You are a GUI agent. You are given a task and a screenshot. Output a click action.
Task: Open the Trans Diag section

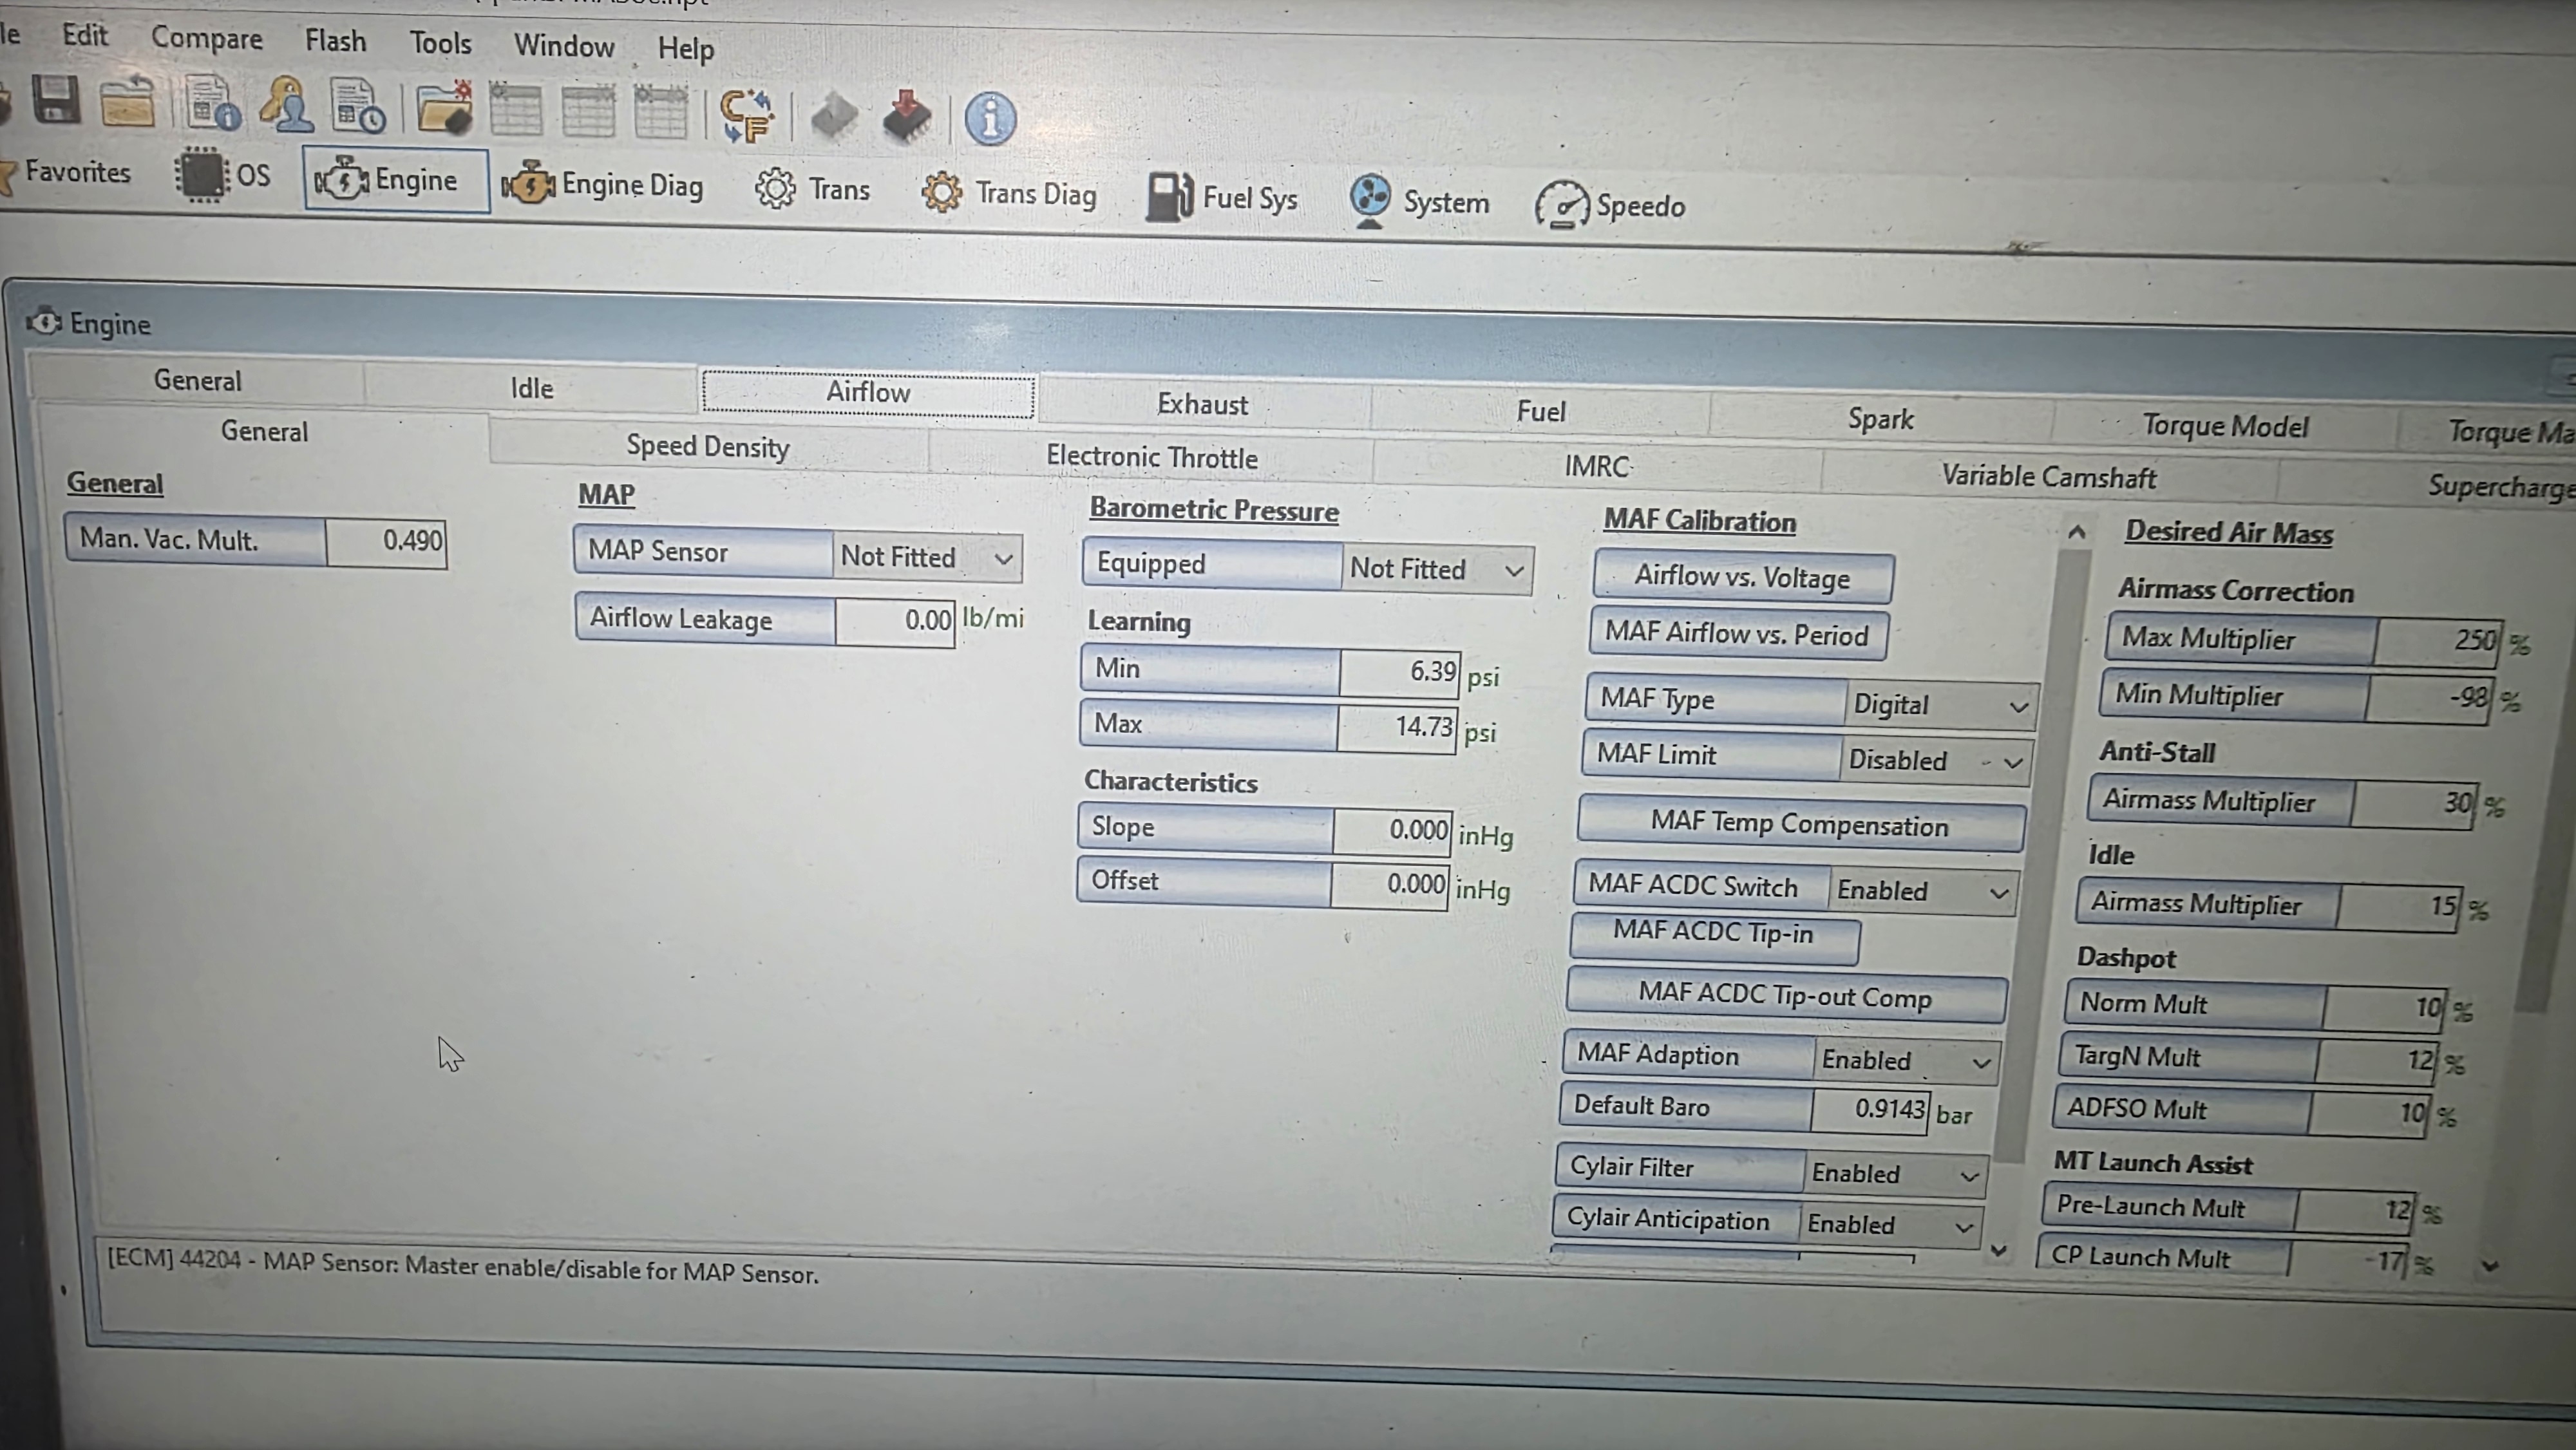click(x=1009, y=193)
